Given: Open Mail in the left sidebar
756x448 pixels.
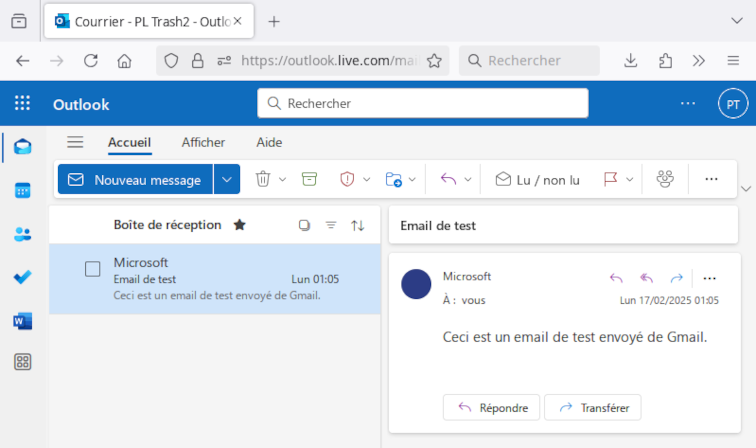Looking at the screenshot, I should pos(22,147).
